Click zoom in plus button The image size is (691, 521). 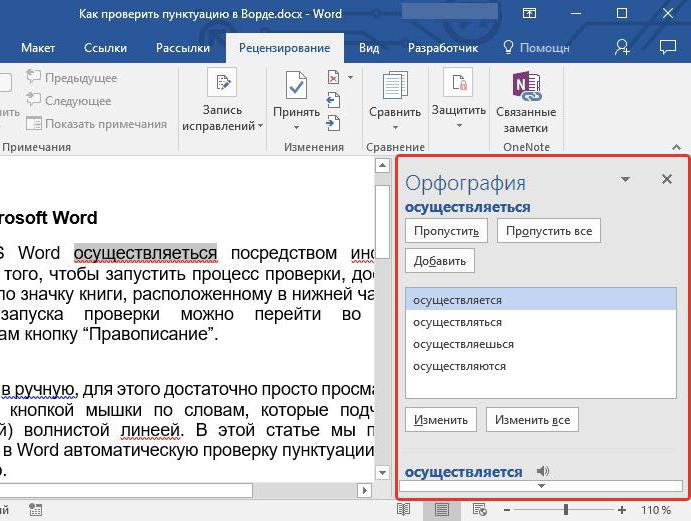(622, 510)
